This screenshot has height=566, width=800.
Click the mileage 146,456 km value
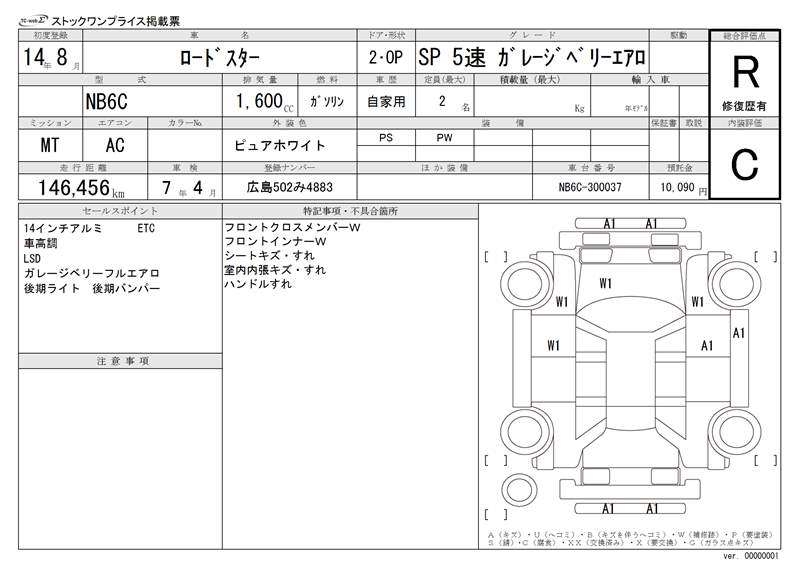(82, 188)
